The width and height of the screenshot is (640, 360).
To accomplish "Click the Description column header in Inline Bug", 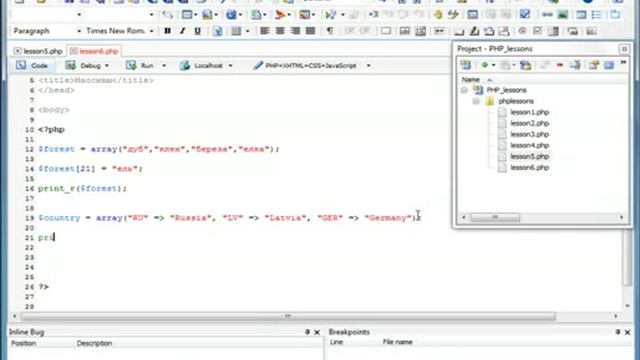I will pos(94,343).
